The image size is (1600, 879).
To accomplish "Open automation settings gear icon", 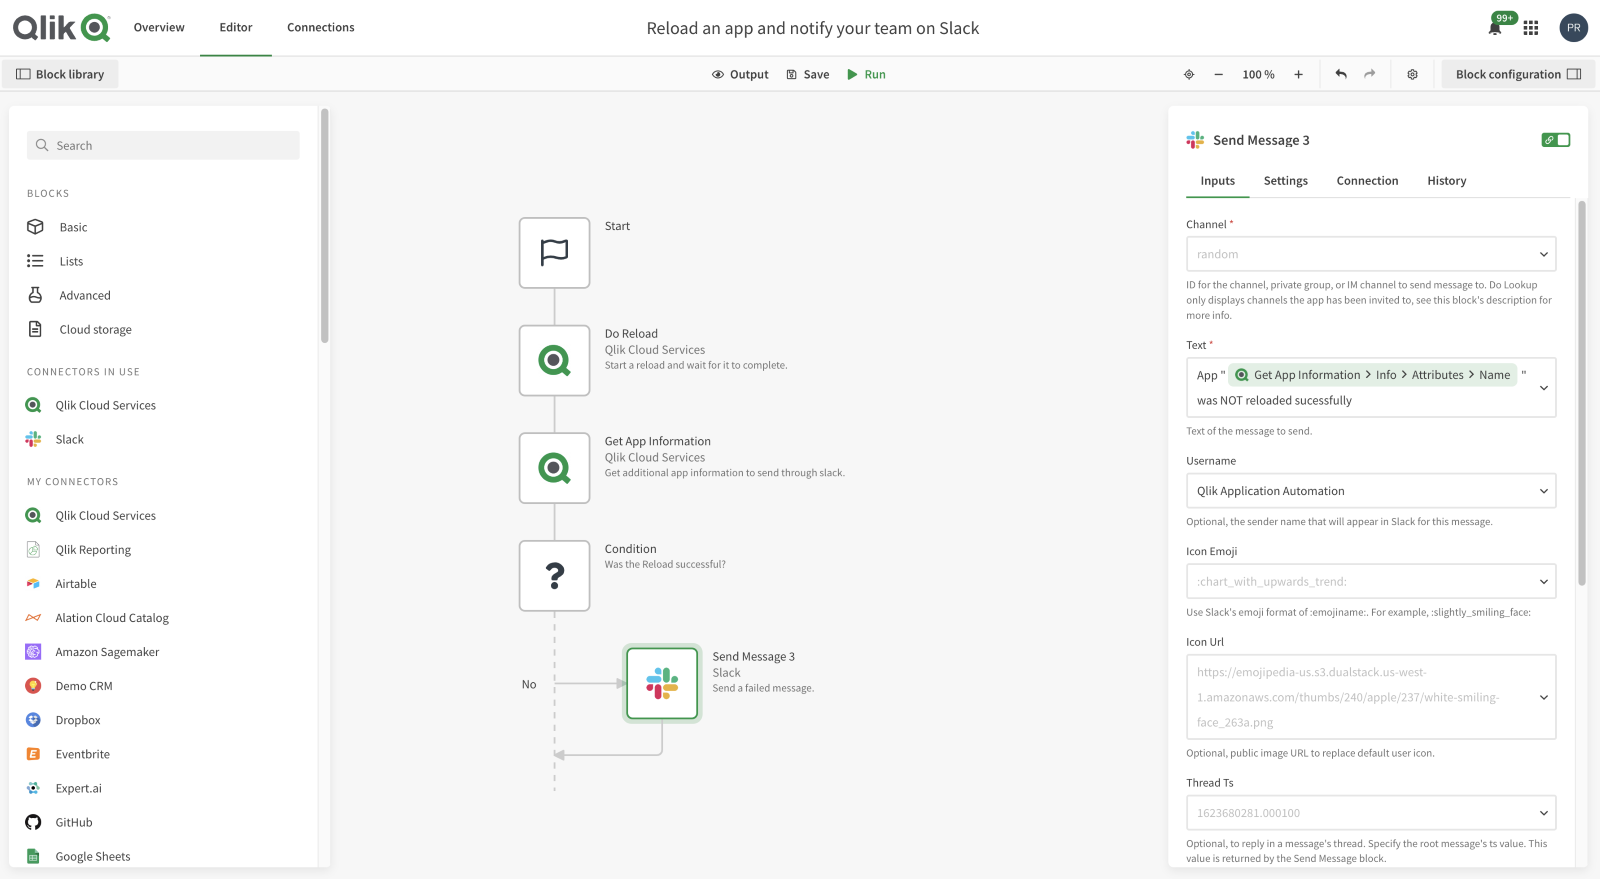I will 1412,74.
